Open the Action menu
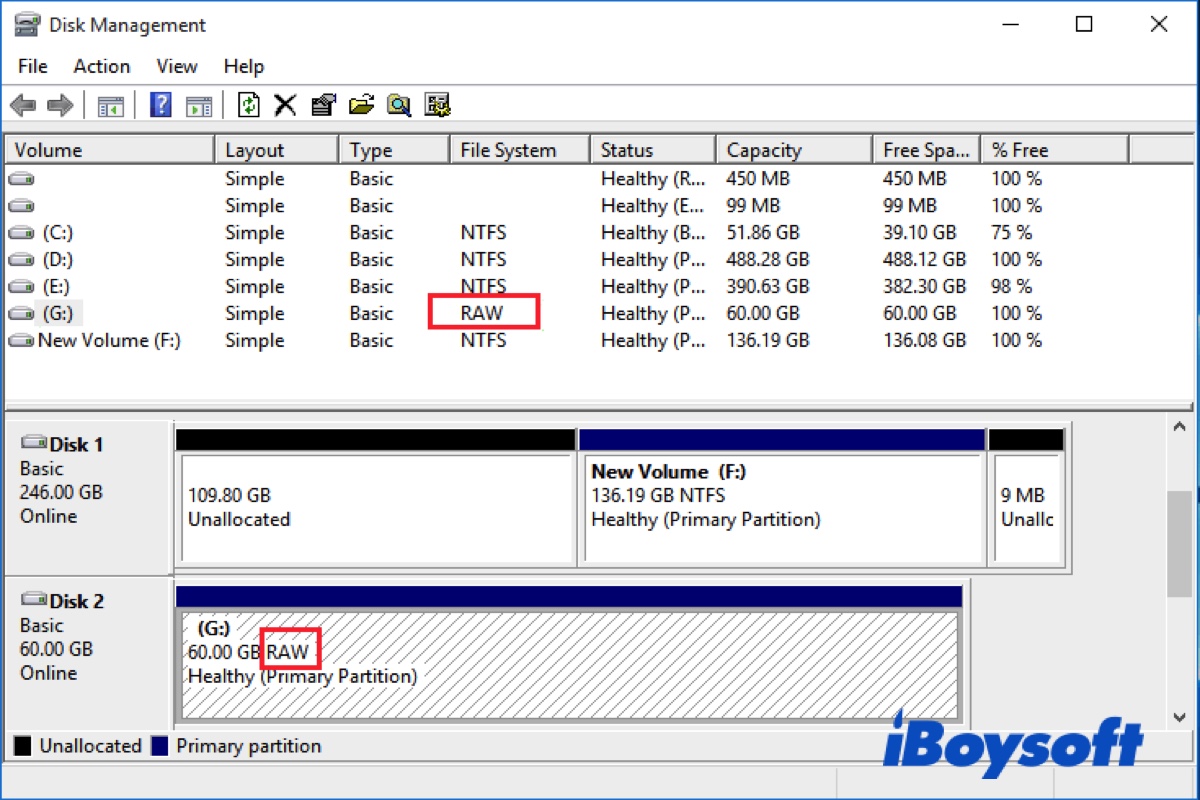 tap(101, 66)
